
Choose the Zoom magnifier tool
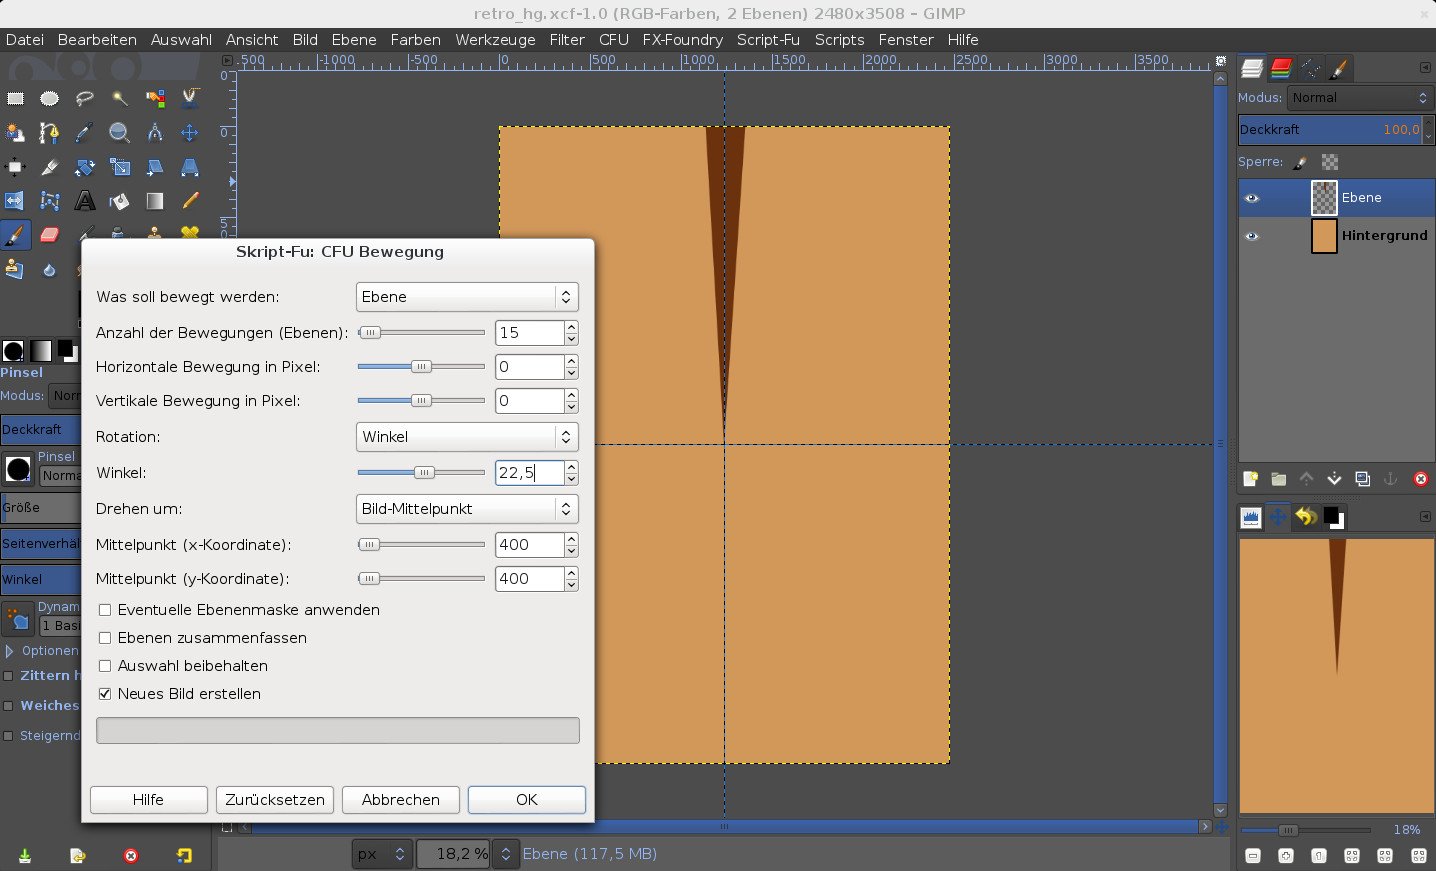pyautogui.click(x=119, y=133)
